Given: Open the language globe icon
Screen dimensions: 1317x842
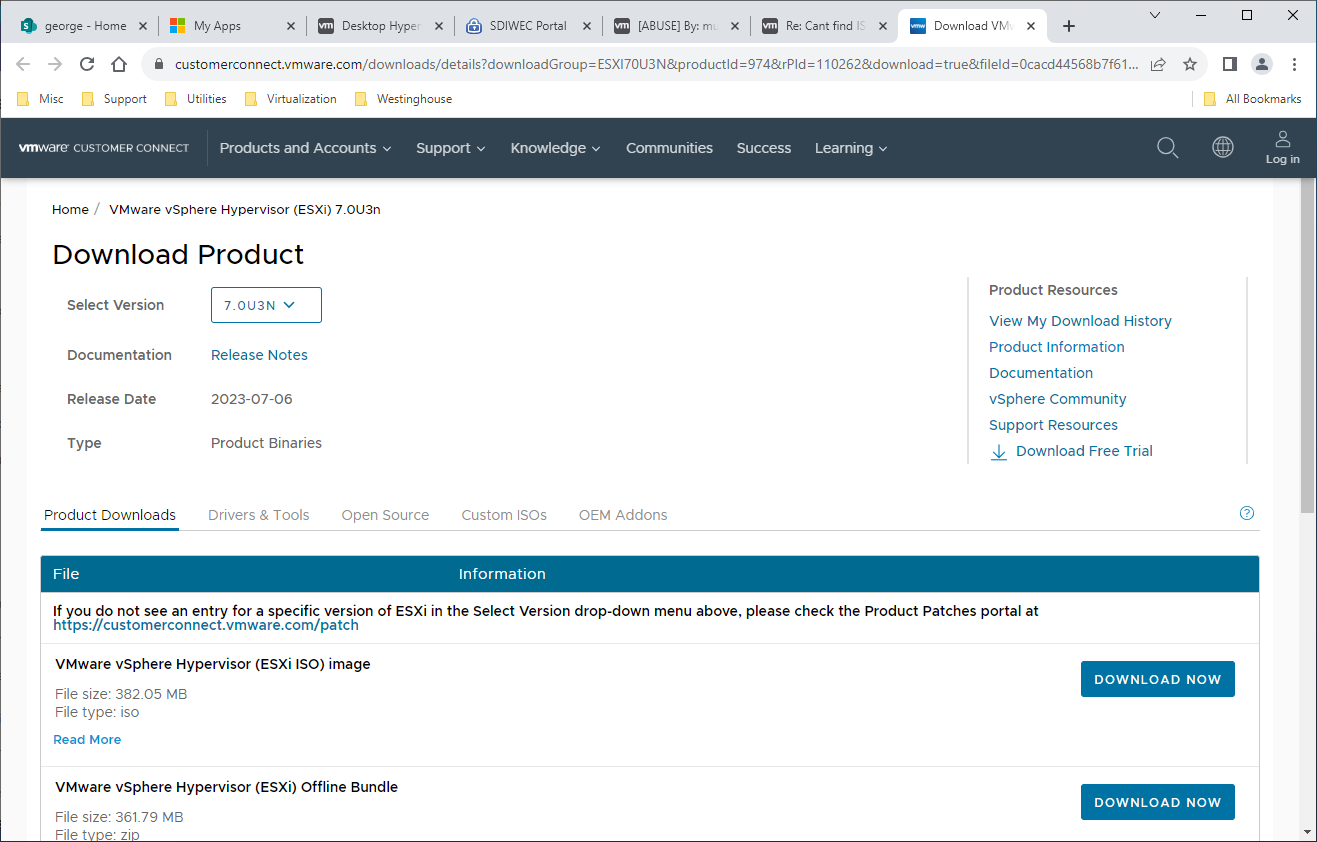Looking at the screenshot, I should pos(1222,148).
